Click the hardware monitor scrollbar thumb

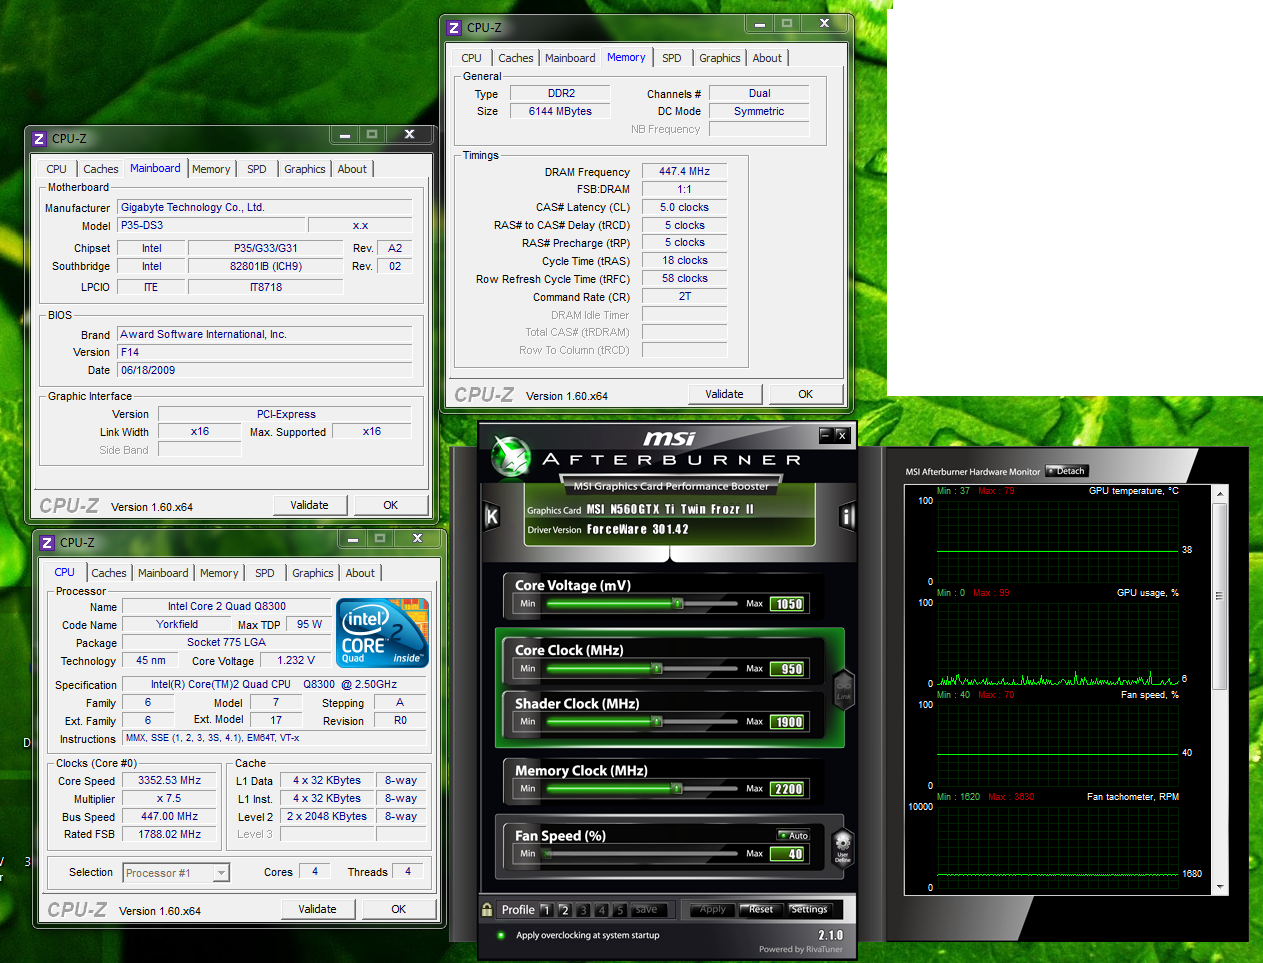(1220, 596)
